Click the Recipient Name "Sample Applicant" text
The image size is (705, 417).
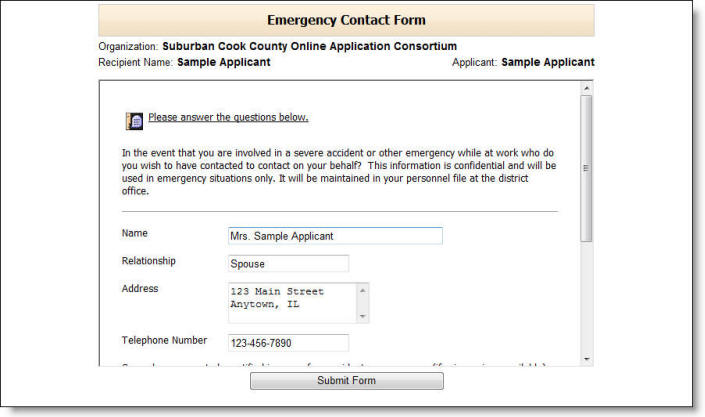point(223,62)
